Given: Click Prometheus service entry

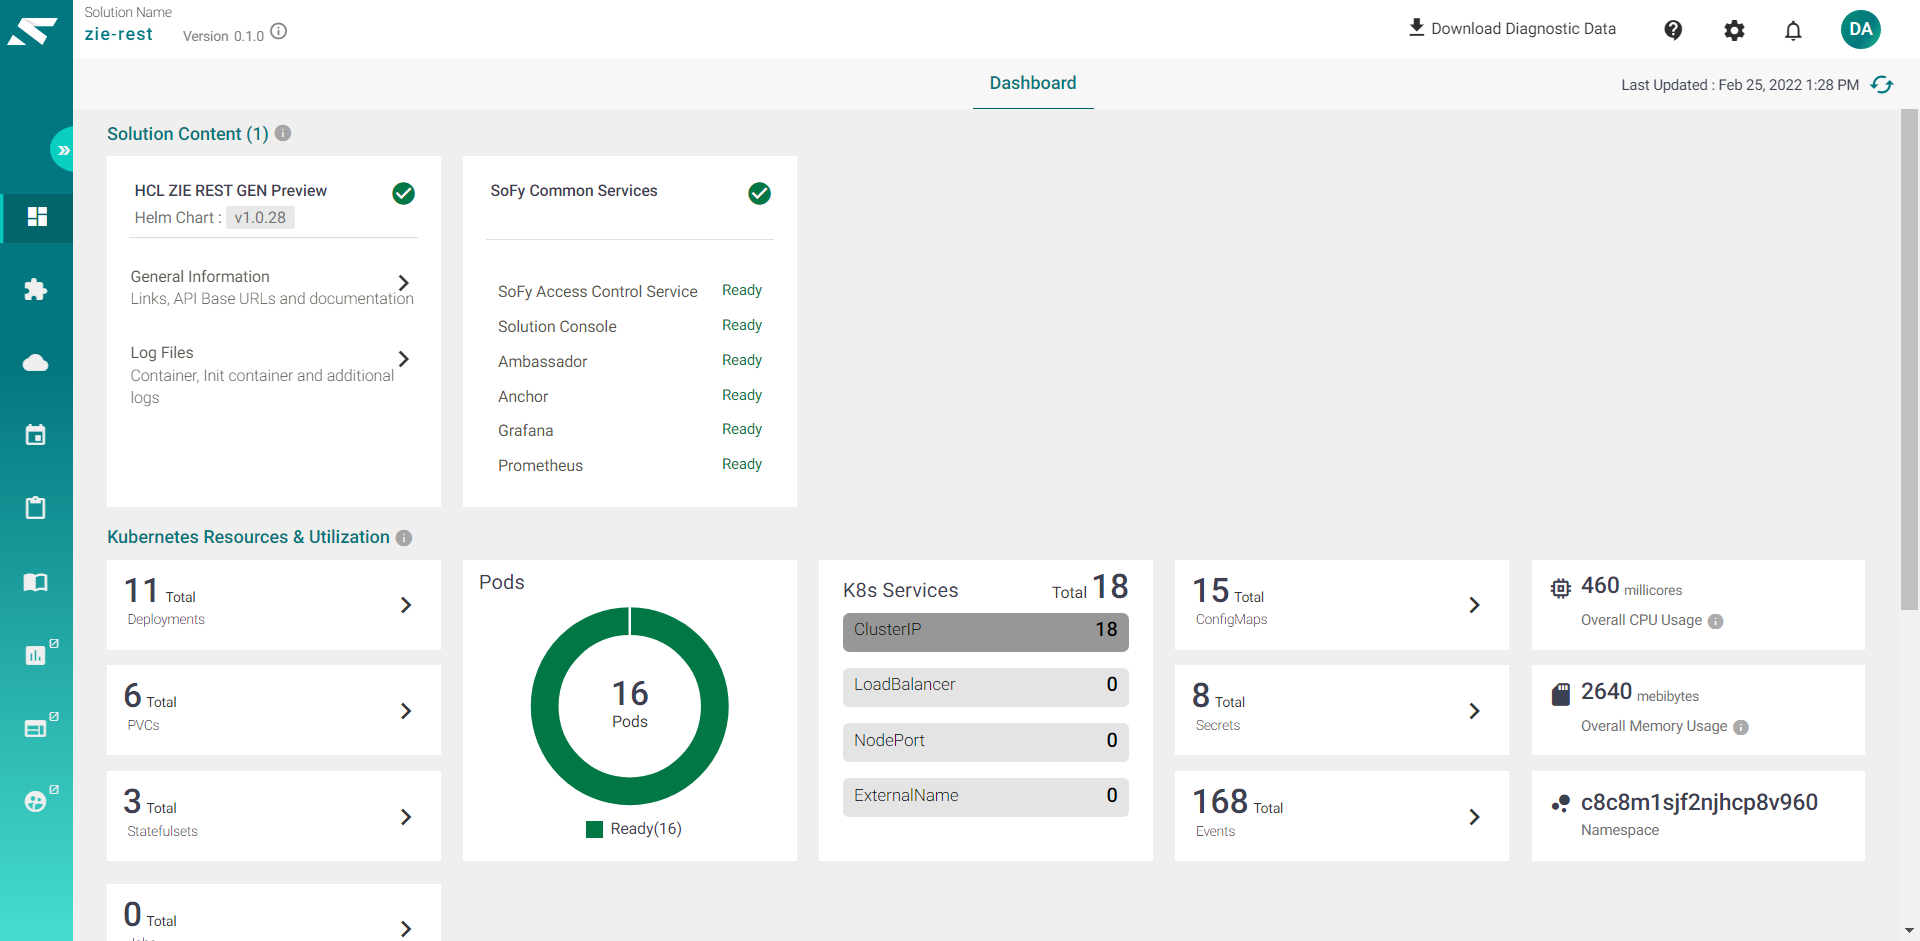Looking at the screenshot, I should pyautogui.click(x=540, y=466).
